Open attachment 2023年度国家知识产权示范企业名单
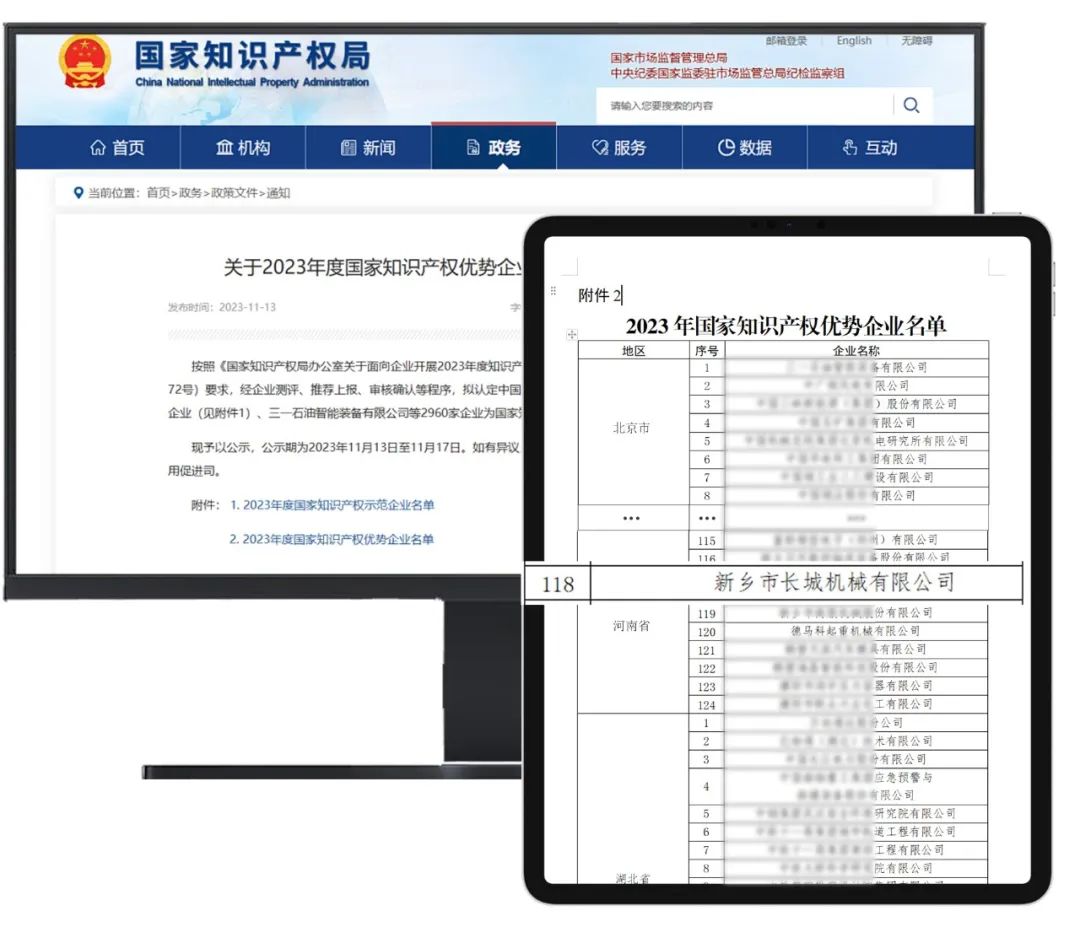 point(338,505)
